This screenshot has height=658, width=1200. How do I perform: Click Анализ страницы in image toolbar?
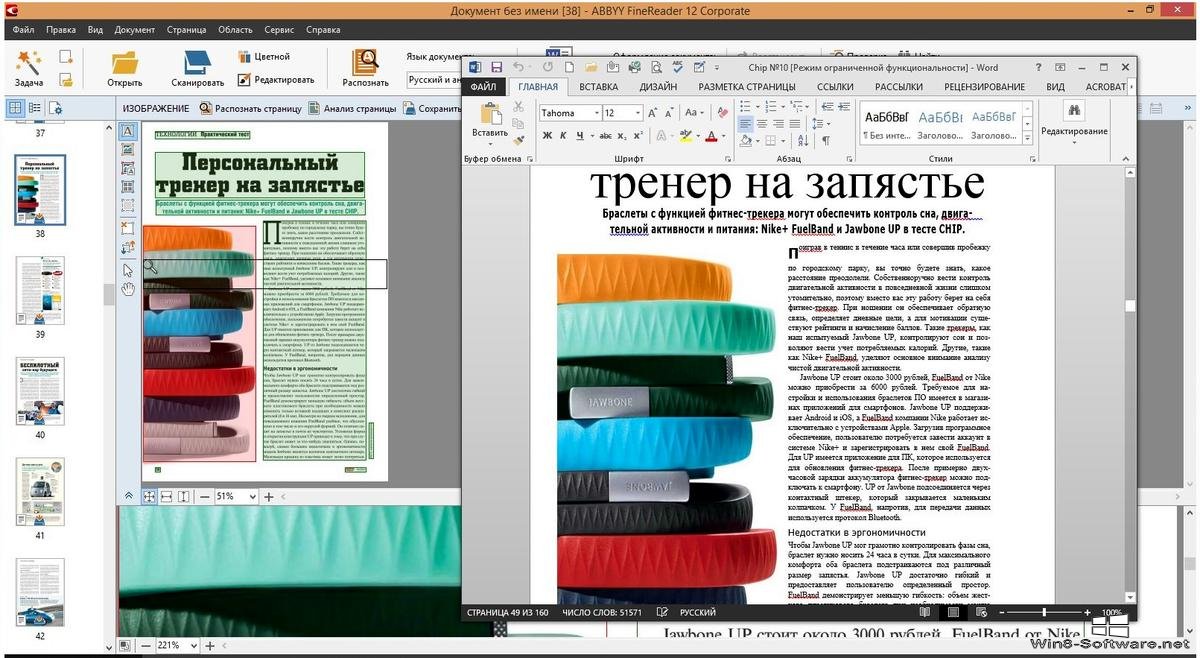[351, 108]
